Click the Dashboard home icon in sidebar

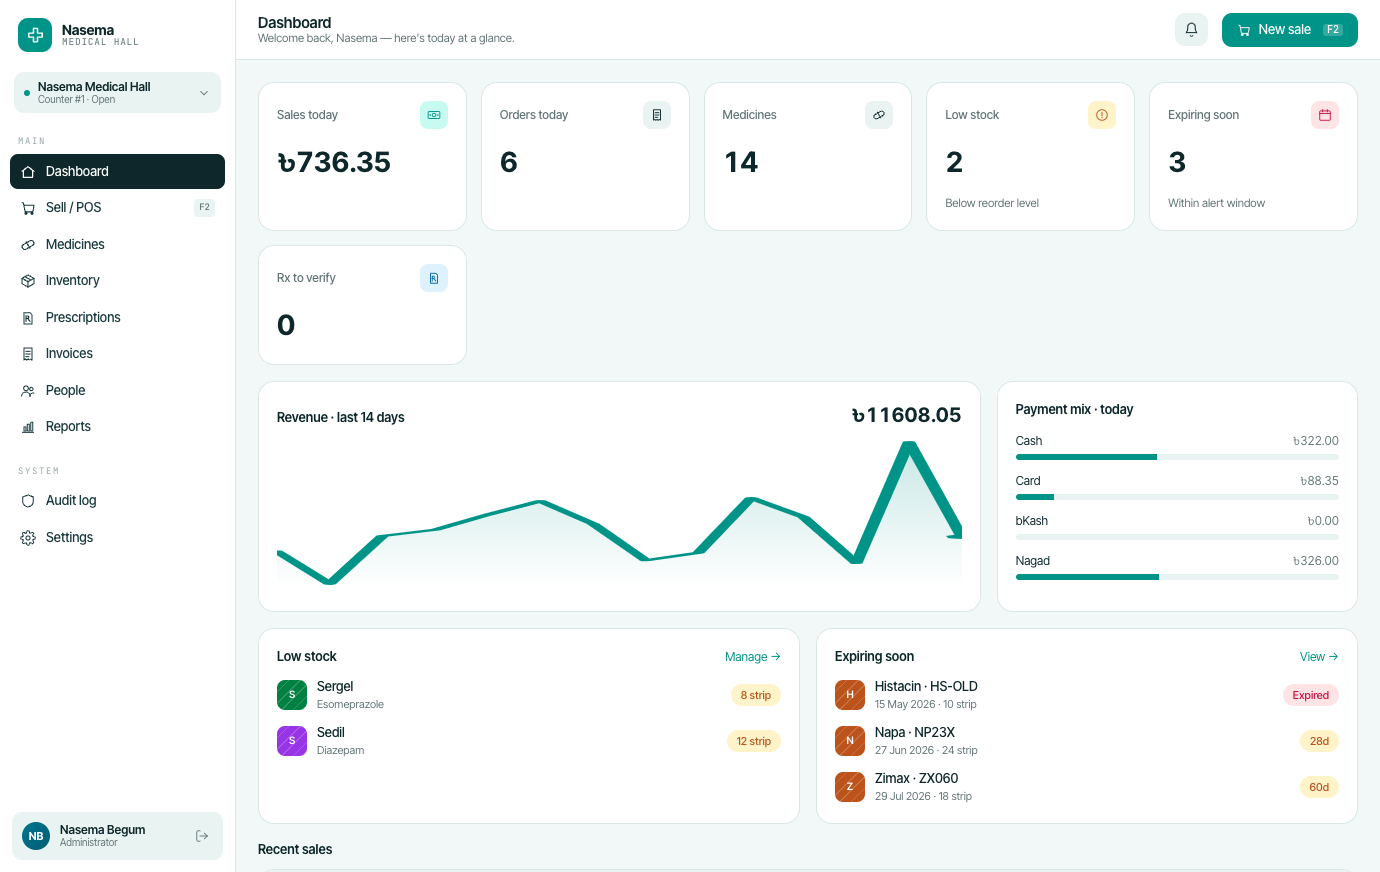click(x=28, y=172)
